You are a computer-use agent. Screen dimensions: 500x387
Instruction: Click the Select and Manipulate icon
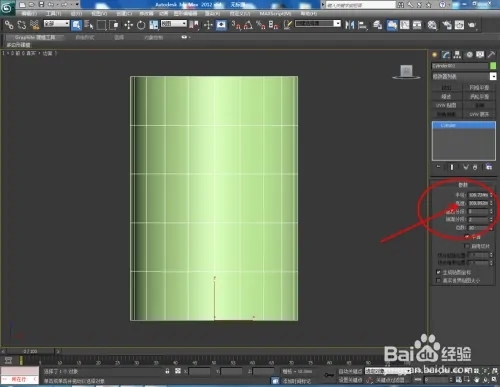[208, 25]
